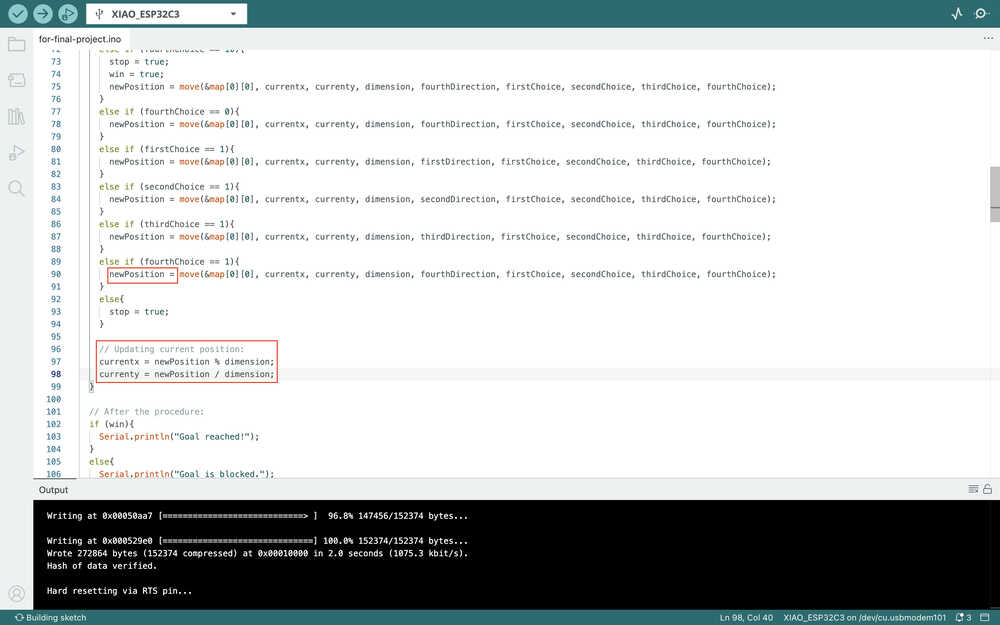Place cursor on 'stop = true;' at line 73
Viewport: 1000px width, 625px height.
(138, 62)
